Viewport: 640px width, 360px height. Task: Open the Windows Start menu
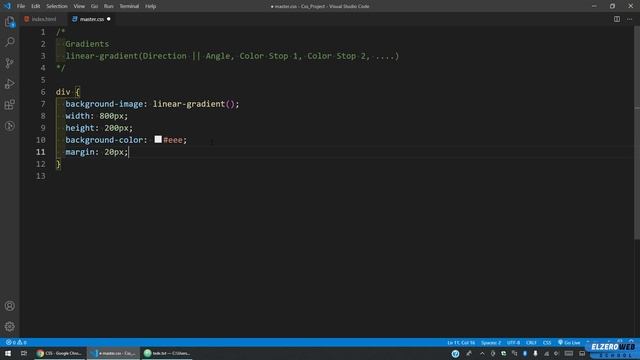point(8,353)
